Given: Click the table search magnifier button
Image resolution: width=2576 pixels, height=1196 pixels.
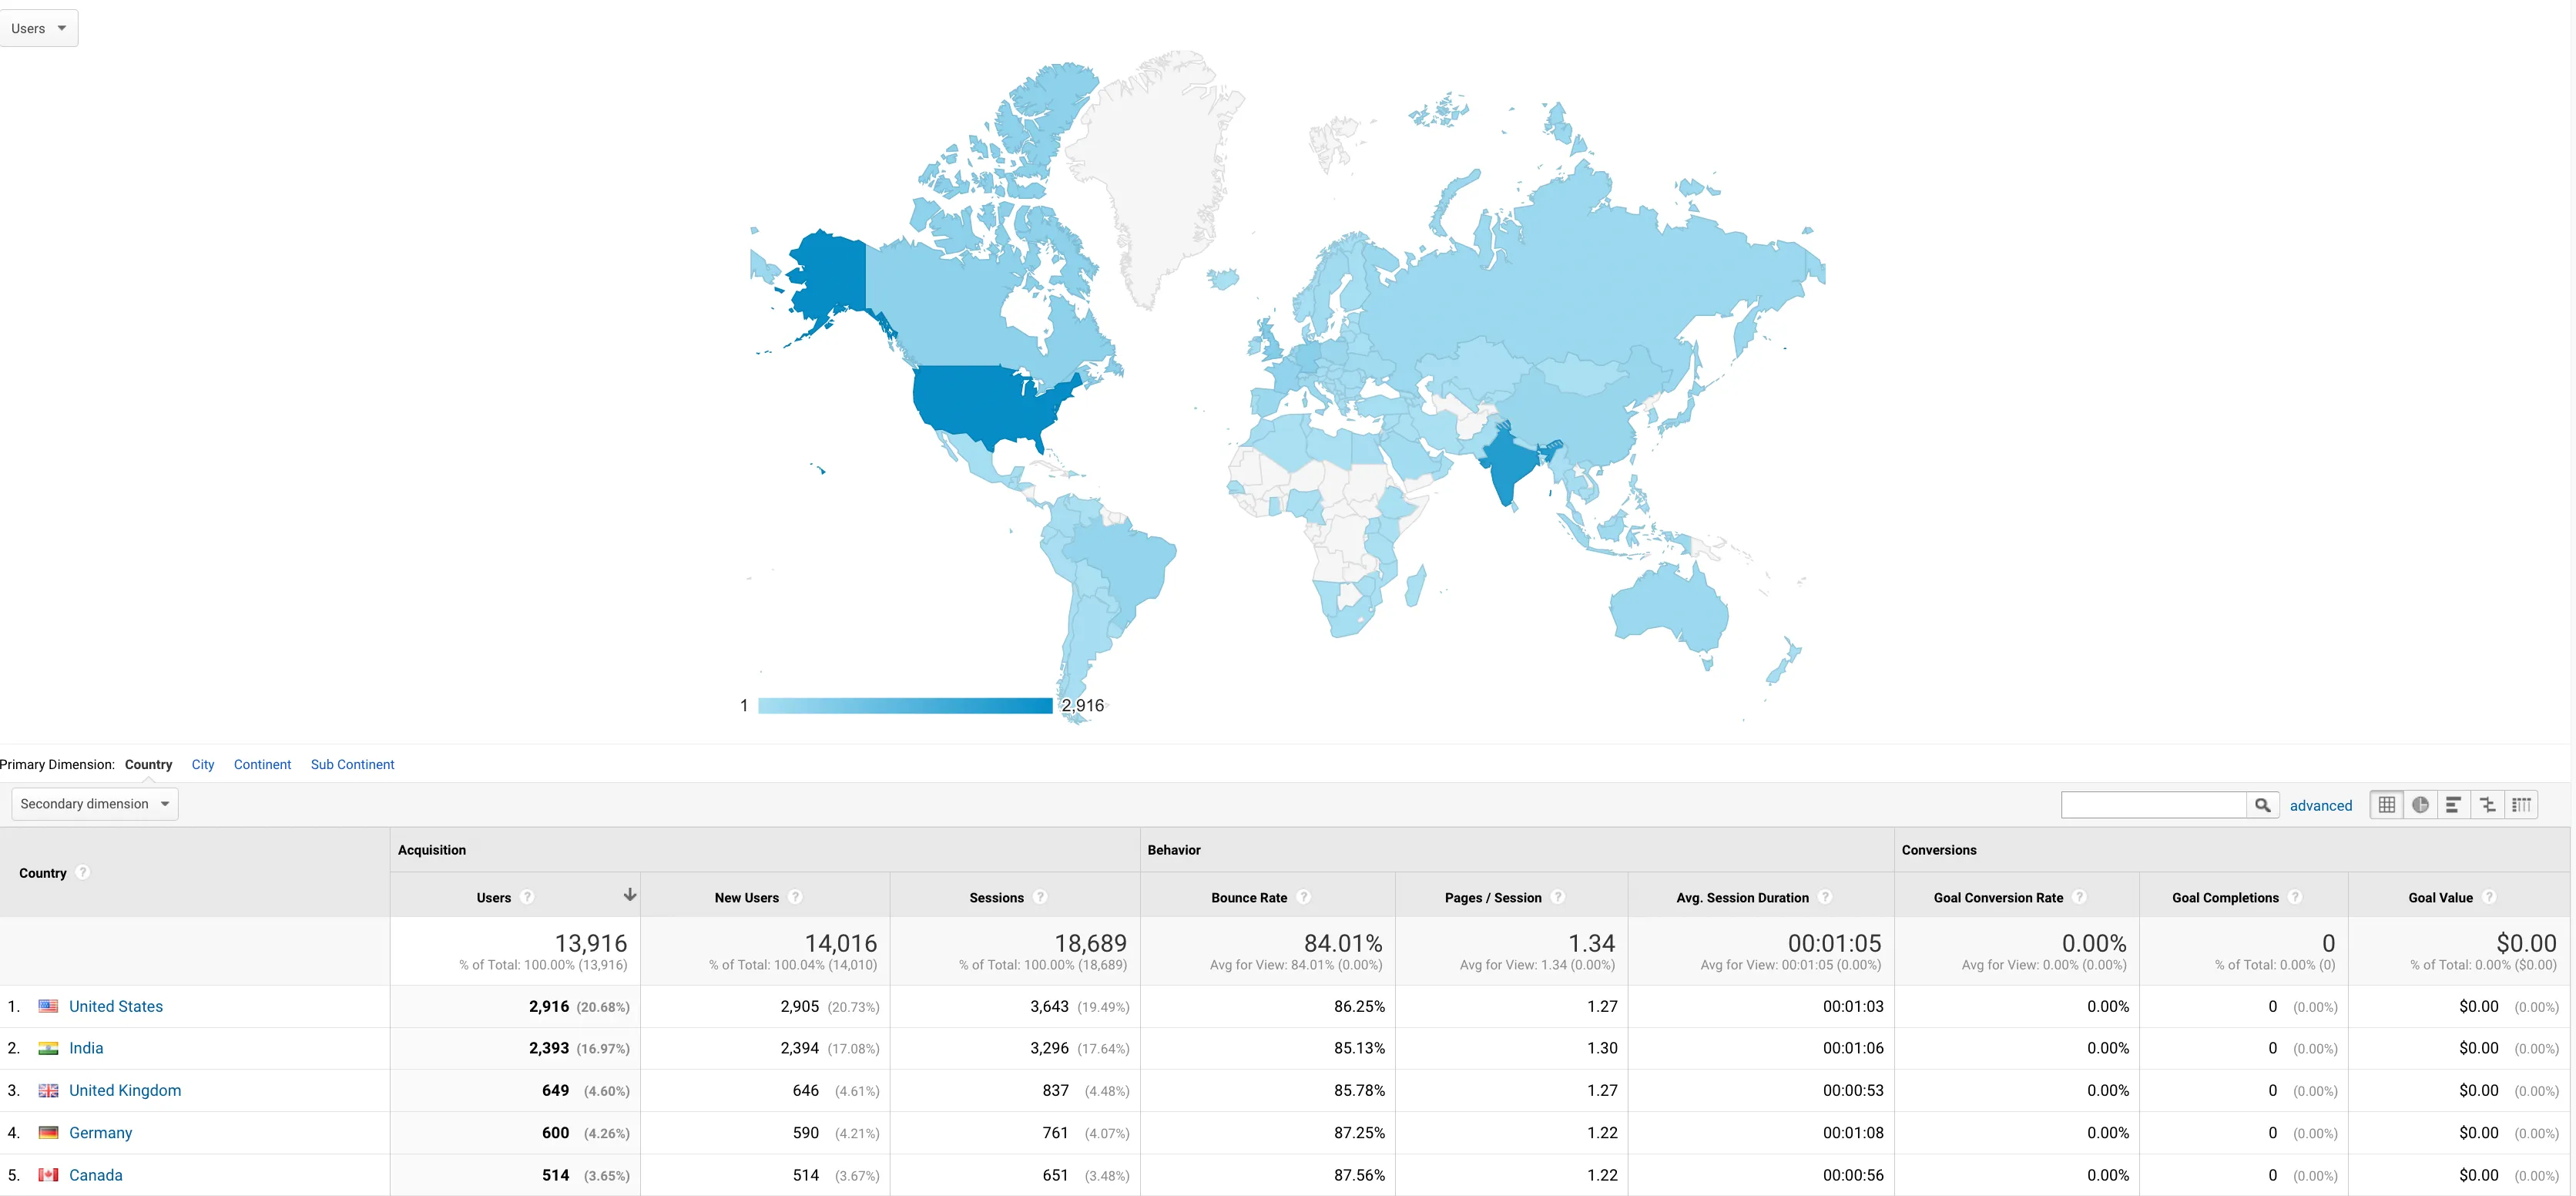Looking at the screenshot, I should pos(2262,805).
